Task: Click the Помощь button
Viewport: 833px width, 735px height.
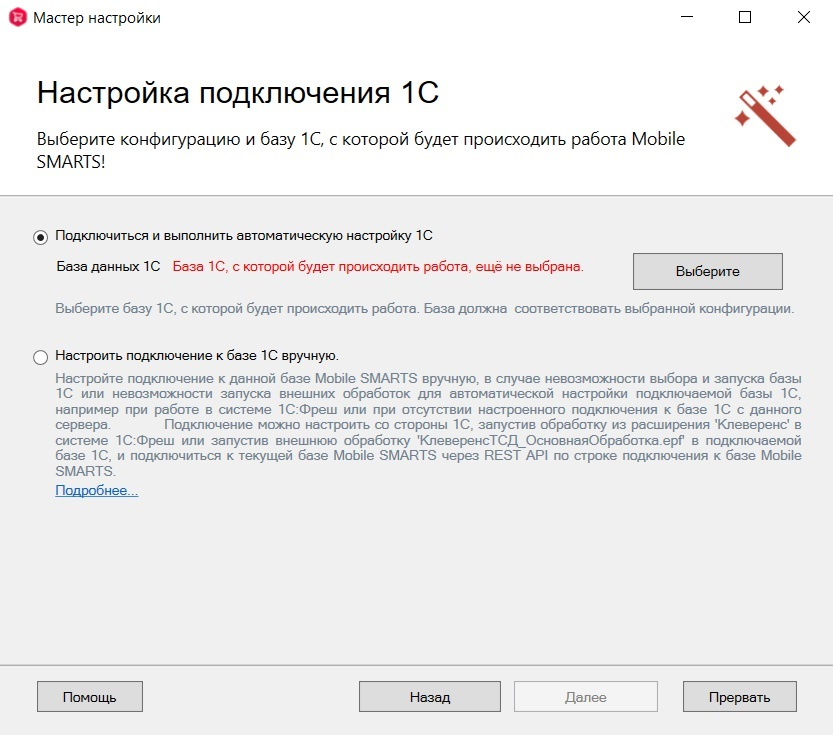Action: coord(90,697)
